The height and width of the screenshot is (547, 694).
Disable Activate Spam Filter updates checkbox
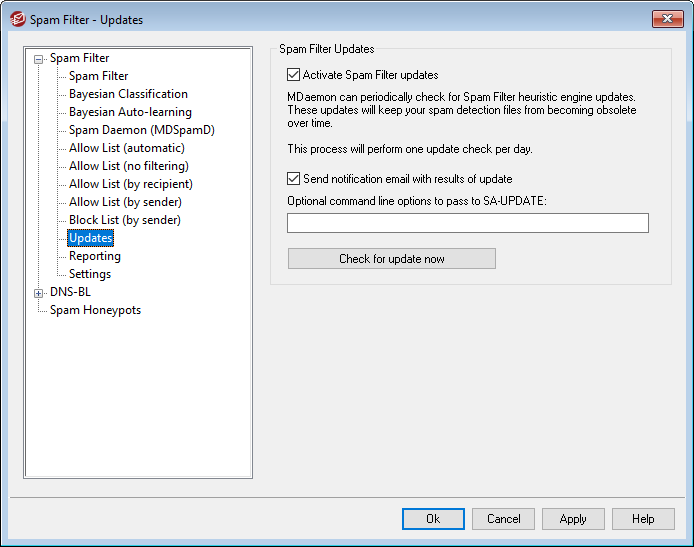coord(293,75)
